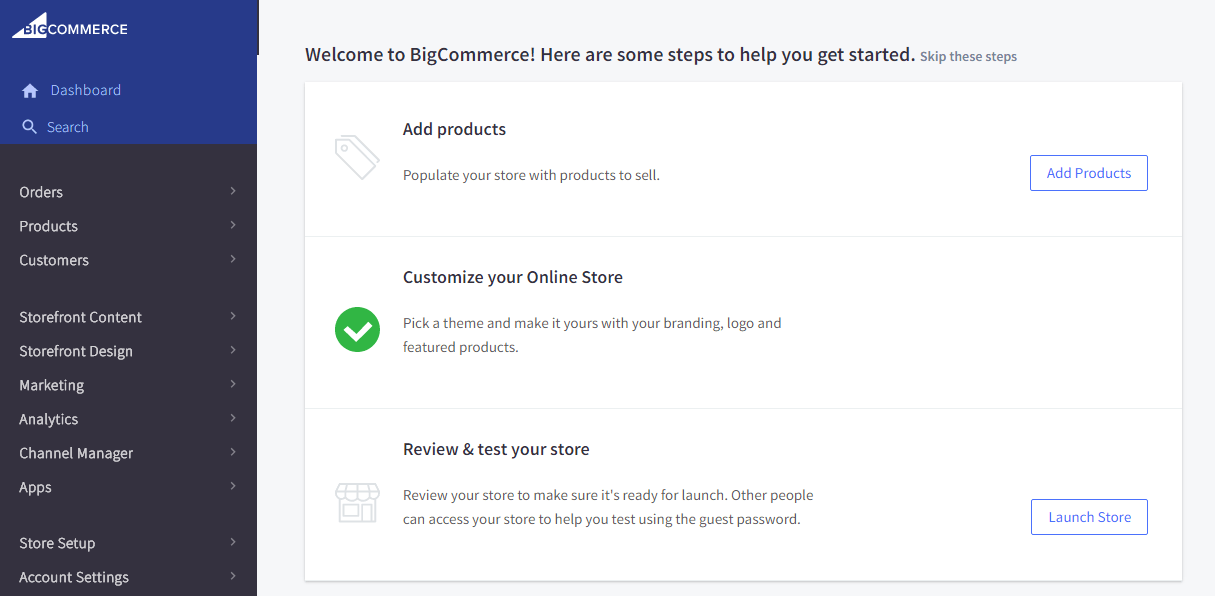Open the Dashboard via the home icon
Image resolution: width=1215 pixels, height=596 pixels.
30,90
